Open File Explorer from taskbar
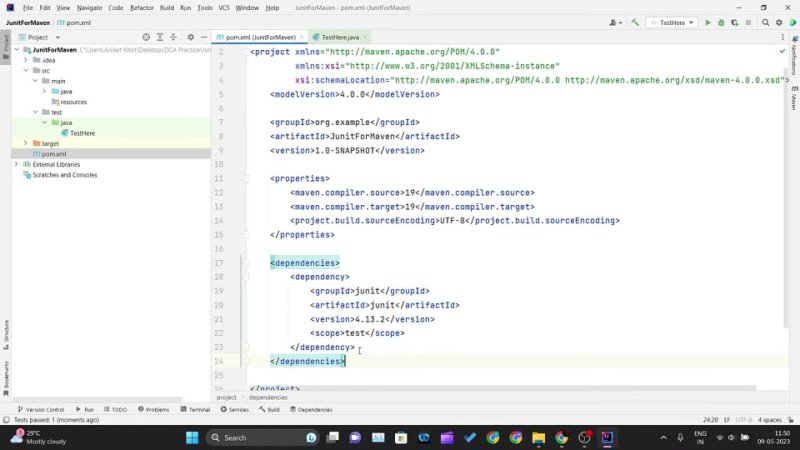This screenshot has width=800, height=450. click(x=538, y=438)
